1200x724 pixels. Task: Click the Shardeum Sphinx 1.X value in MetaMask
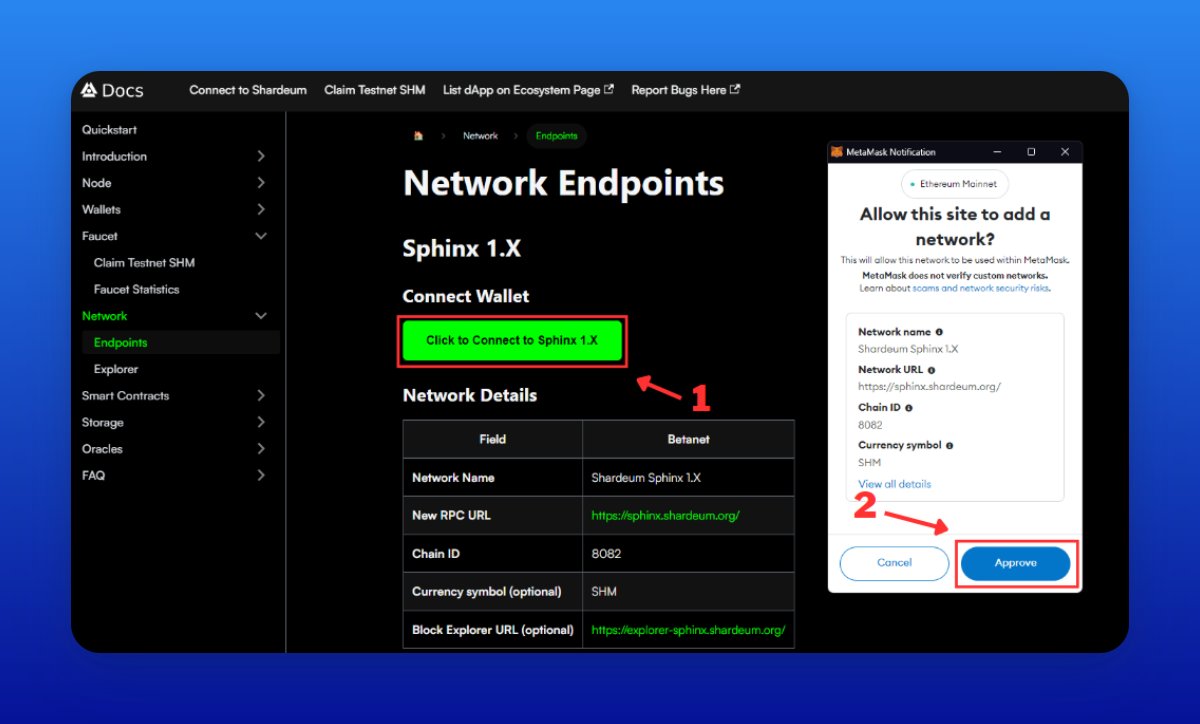[908, 349]
